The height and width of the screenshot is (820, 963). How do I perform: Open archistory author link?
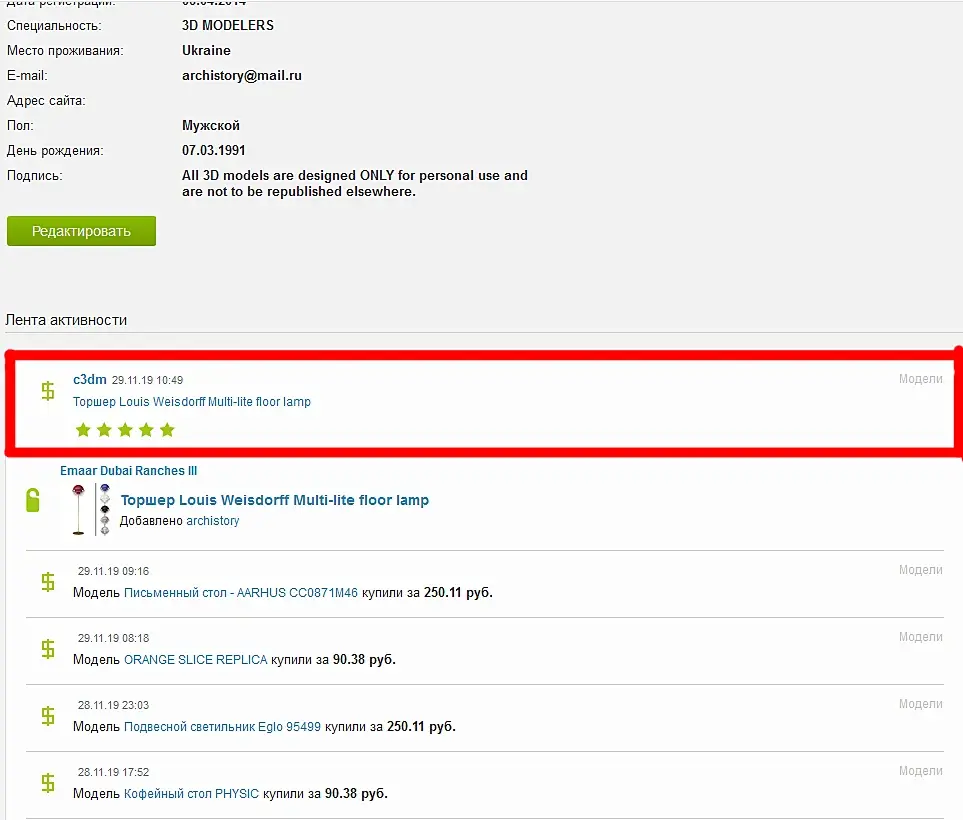[x=212, y=521]
